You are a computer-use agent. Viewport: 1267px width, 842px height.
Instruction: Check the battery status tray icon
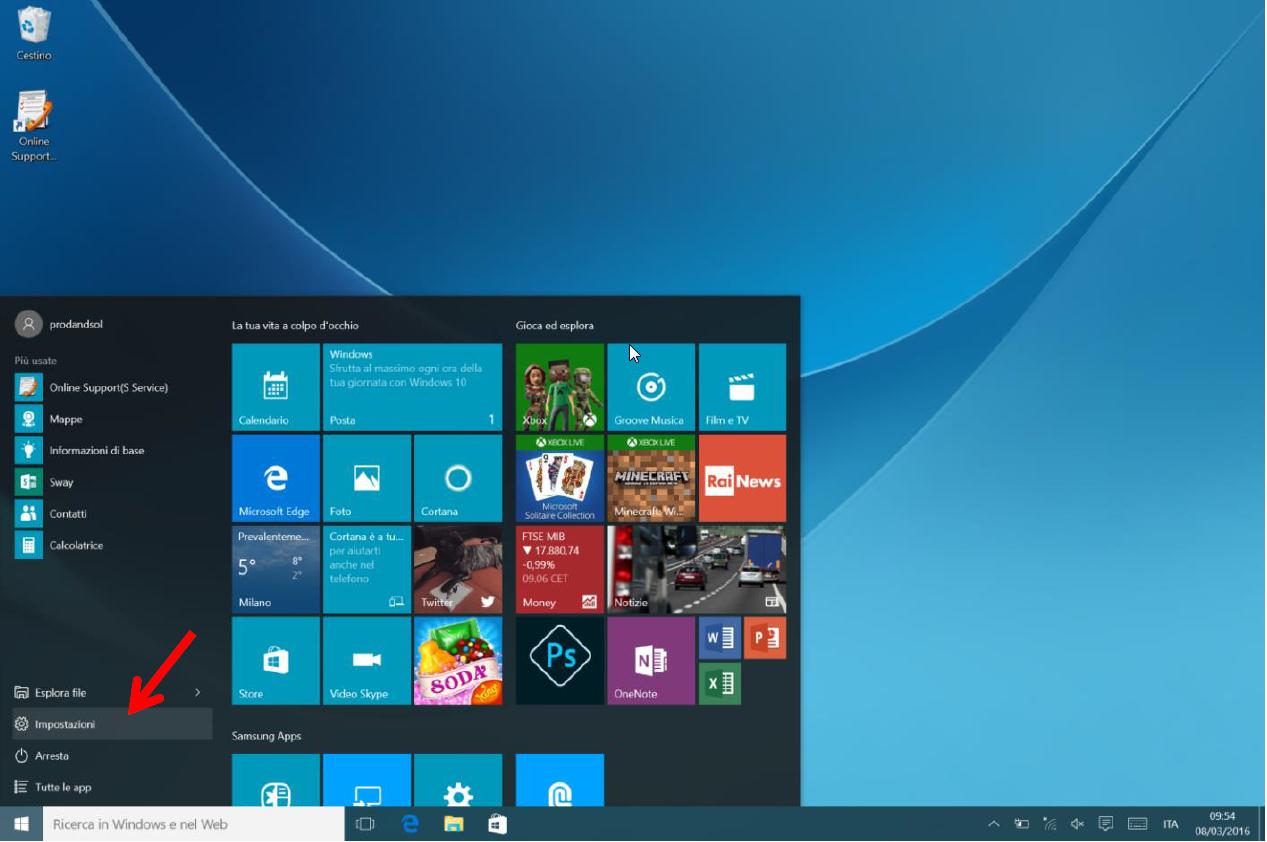1021,824
